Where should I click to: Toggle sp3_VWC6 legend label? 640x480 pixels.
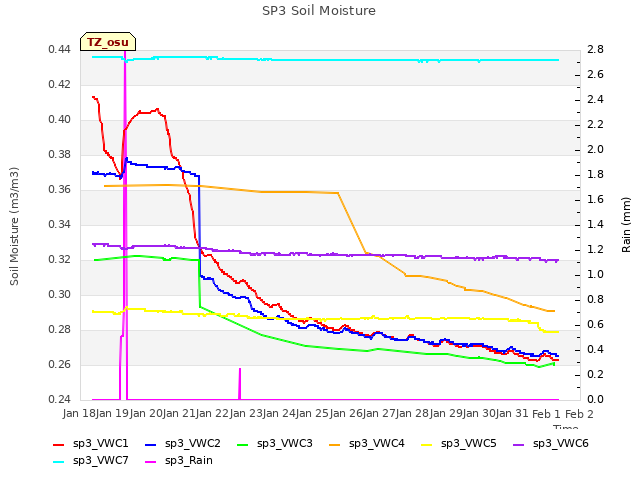[560, 443]
